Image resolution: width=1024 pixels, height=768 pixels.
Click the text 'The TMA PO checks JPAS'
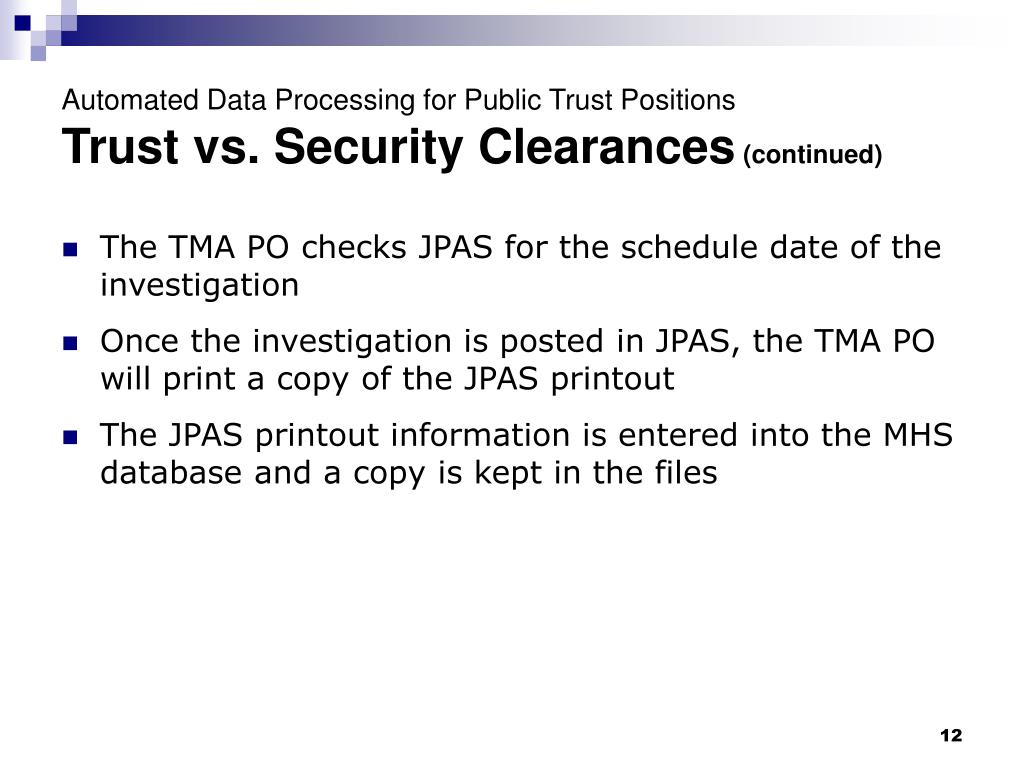click(x=296, y=248)
